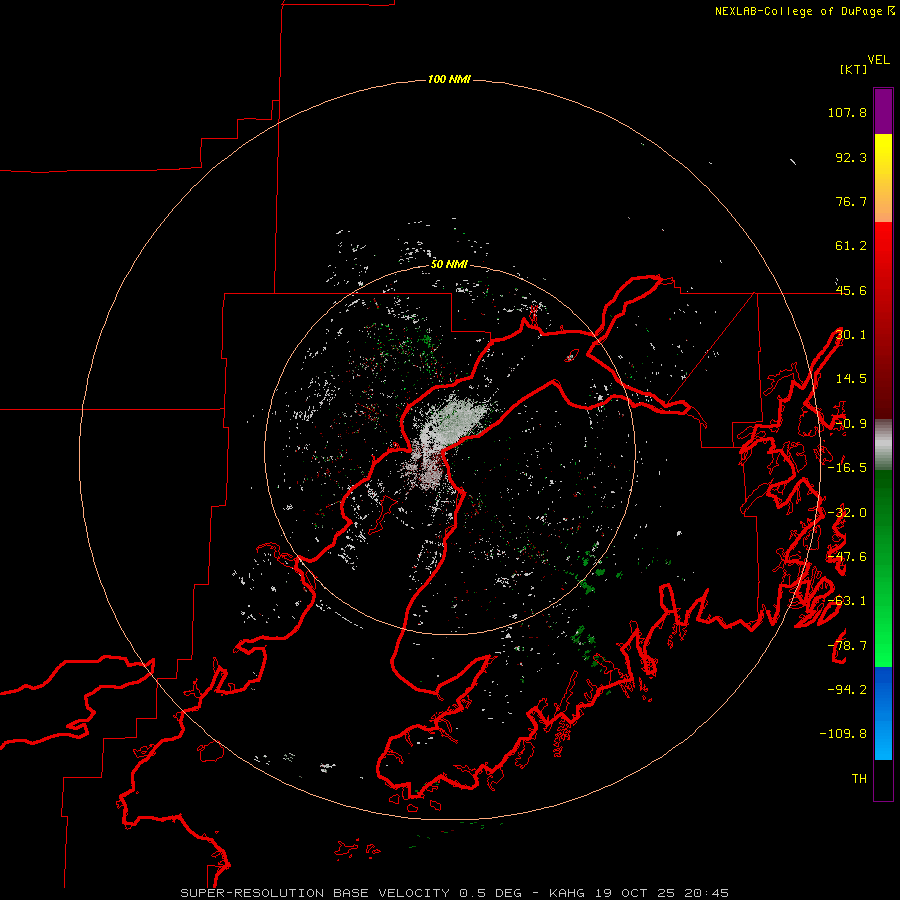Screen dimensions: 900x900
Task: Click the 92.3 velocity scale value
Action: coord(851,157)
